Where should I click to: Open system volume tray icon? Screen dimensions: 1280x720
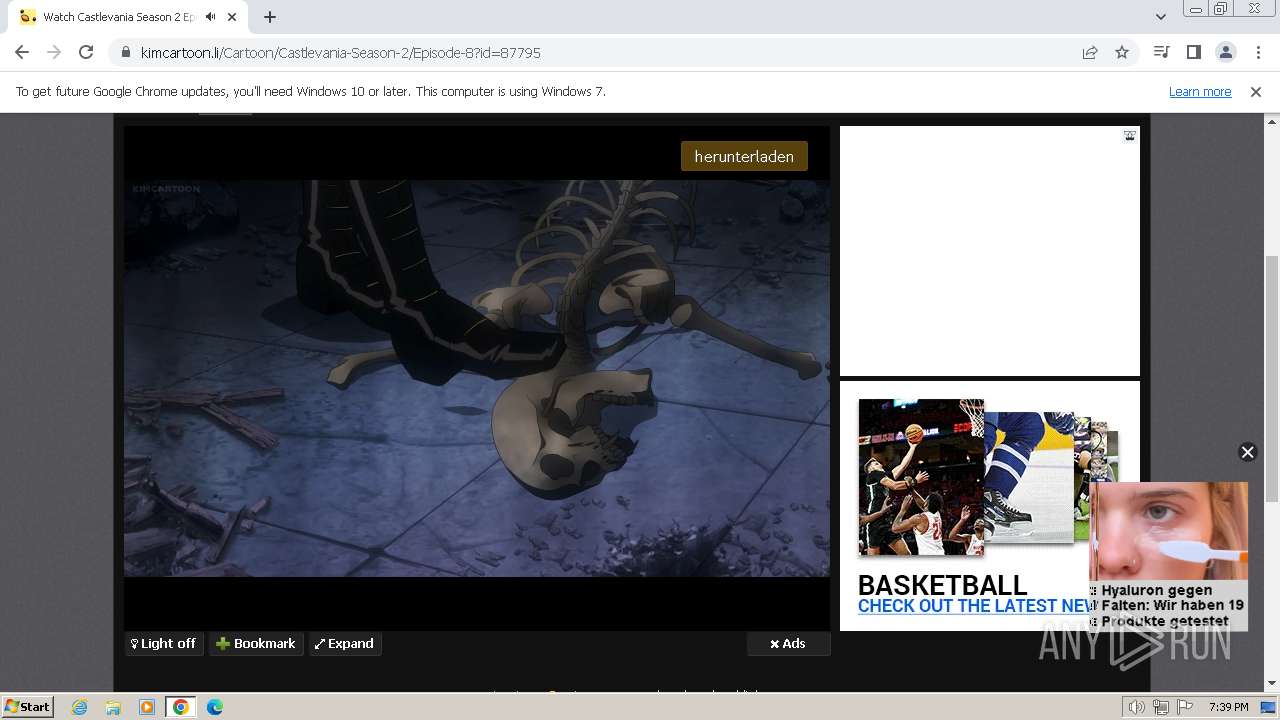[x=1137, y=707]
